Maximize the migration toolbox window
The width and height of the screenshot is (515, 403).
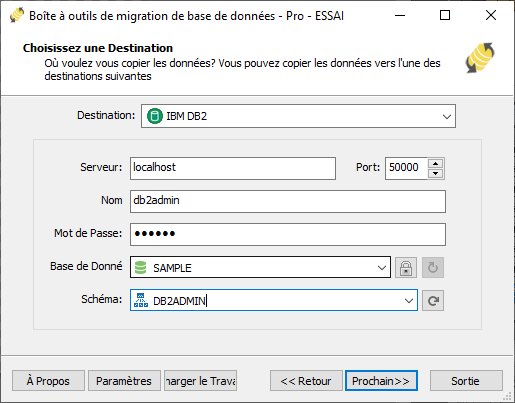coord(445,15)
